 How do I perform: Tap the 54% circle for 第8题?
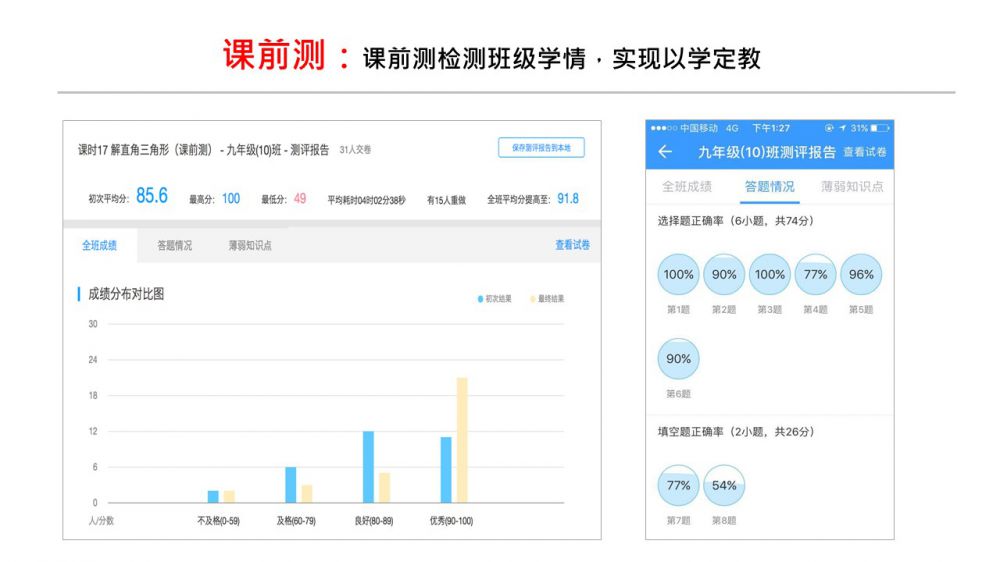(724, 485)
